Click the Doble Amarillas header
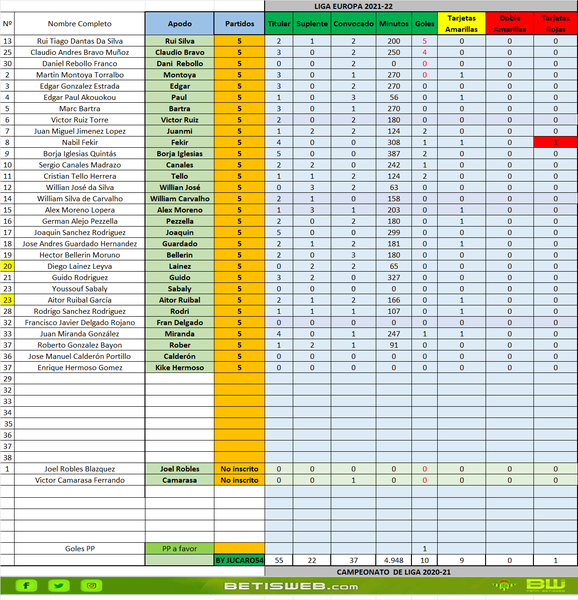This screenshot has height=600, width=578. (510, 23)
